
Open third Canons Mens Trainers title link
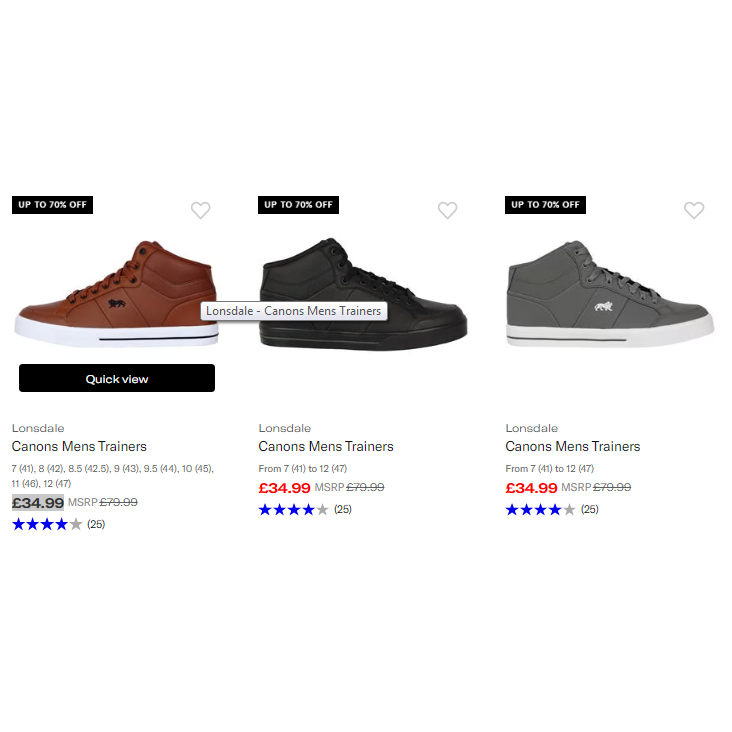click(573, 447)
